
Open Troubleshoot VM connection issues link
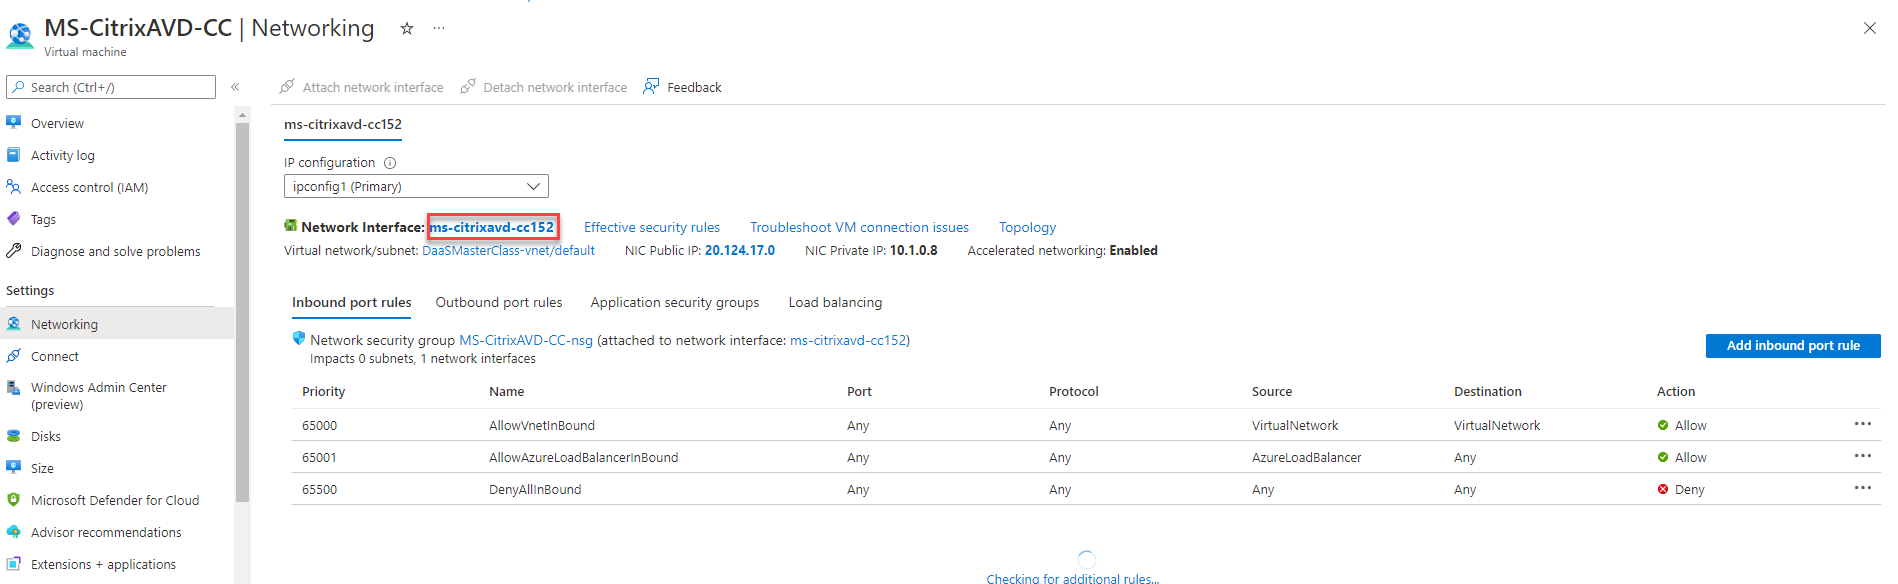coord(859,227)
